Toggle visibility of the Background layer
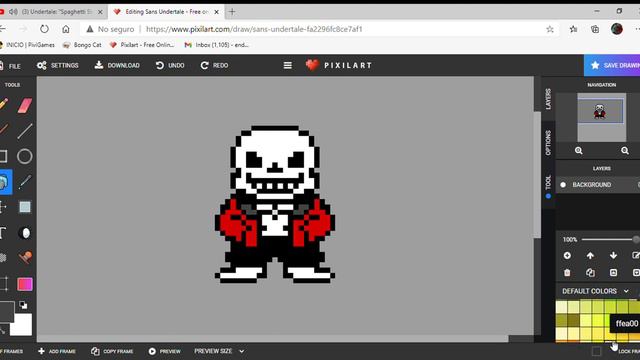The width and height of the screenshot is (640, 360). [x=563, y=184]
